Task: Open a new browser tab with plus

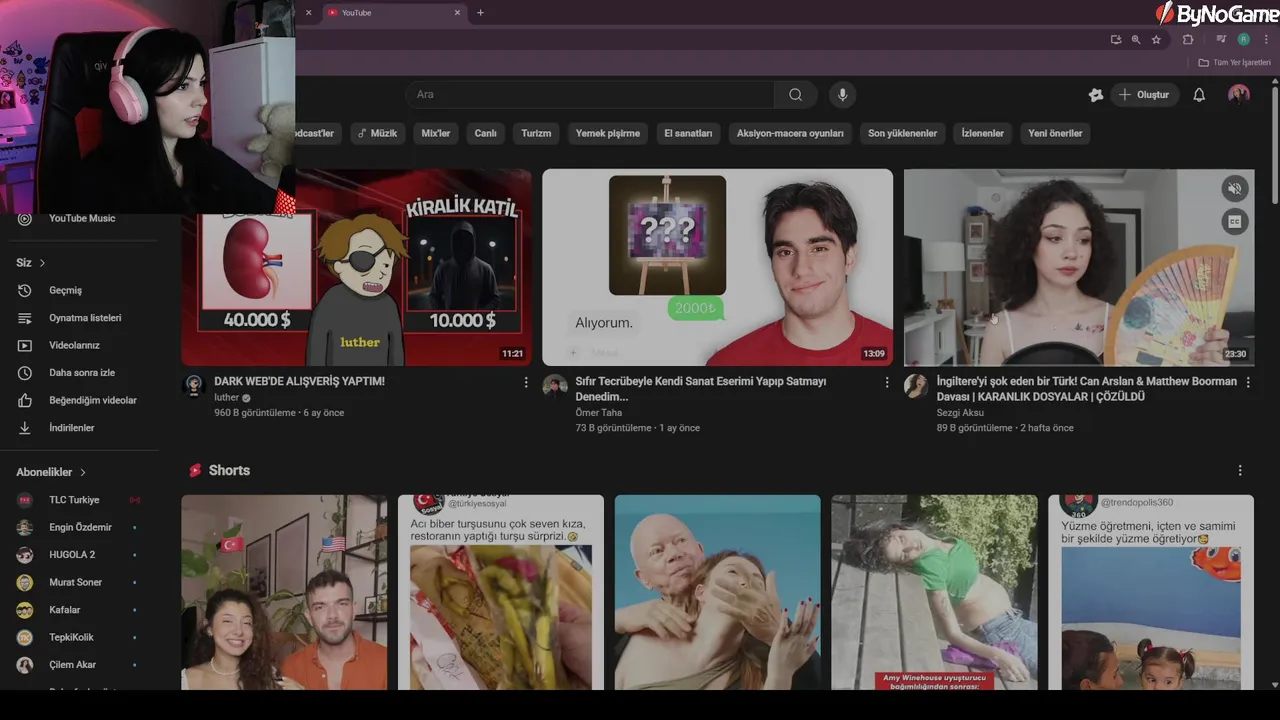Action: 480,12
